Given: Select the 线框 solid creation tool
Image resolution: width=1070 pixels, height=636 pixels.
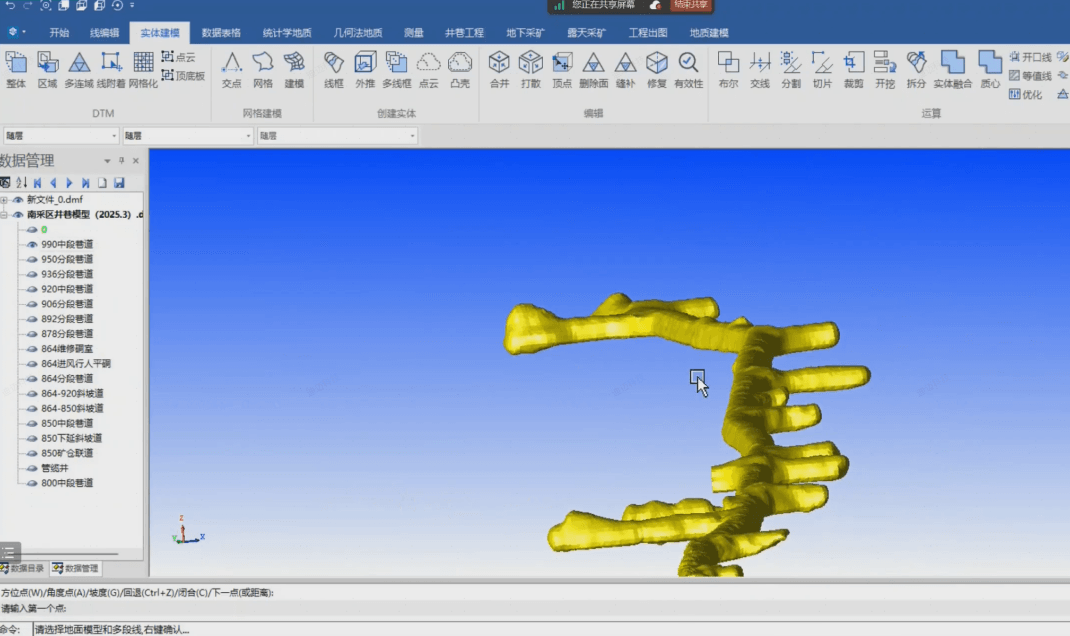Looking at the screenshot, I should coord(334,70).
